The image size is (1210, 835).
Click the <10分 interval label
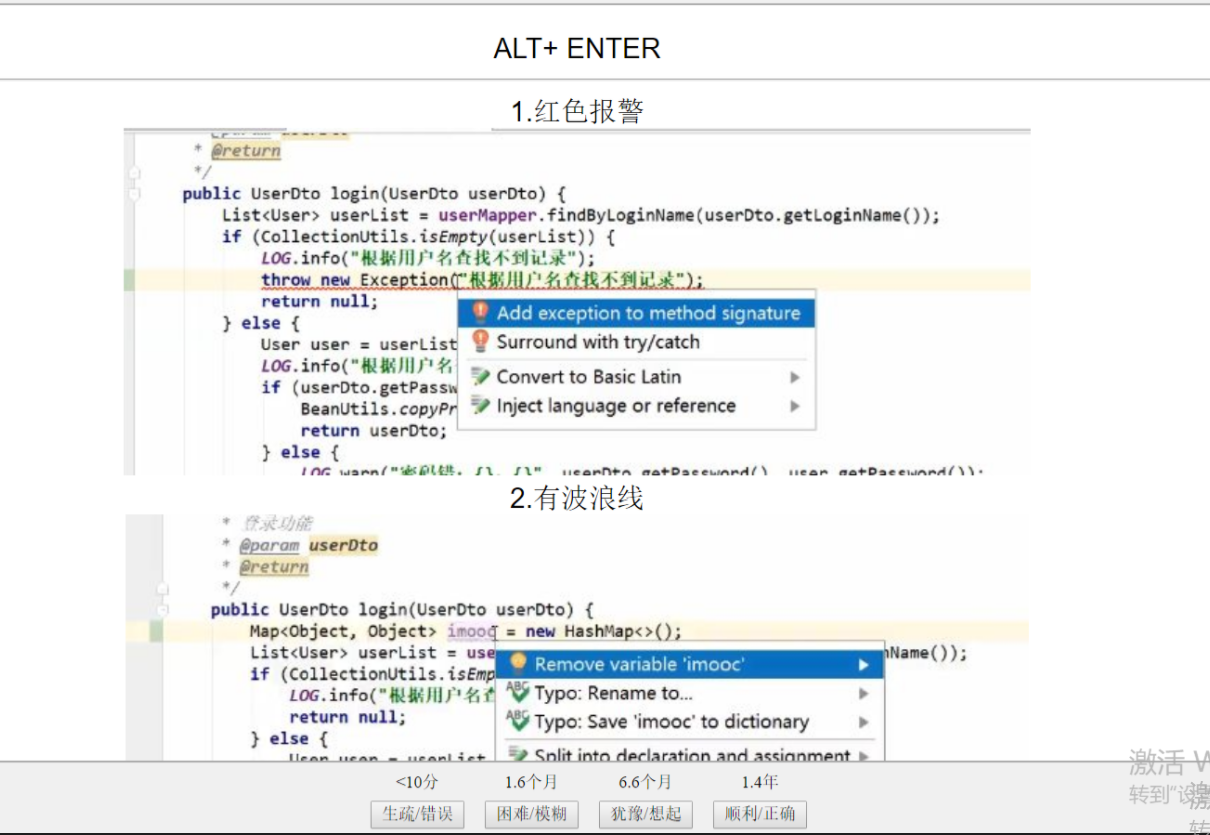[x=416, y=782]
